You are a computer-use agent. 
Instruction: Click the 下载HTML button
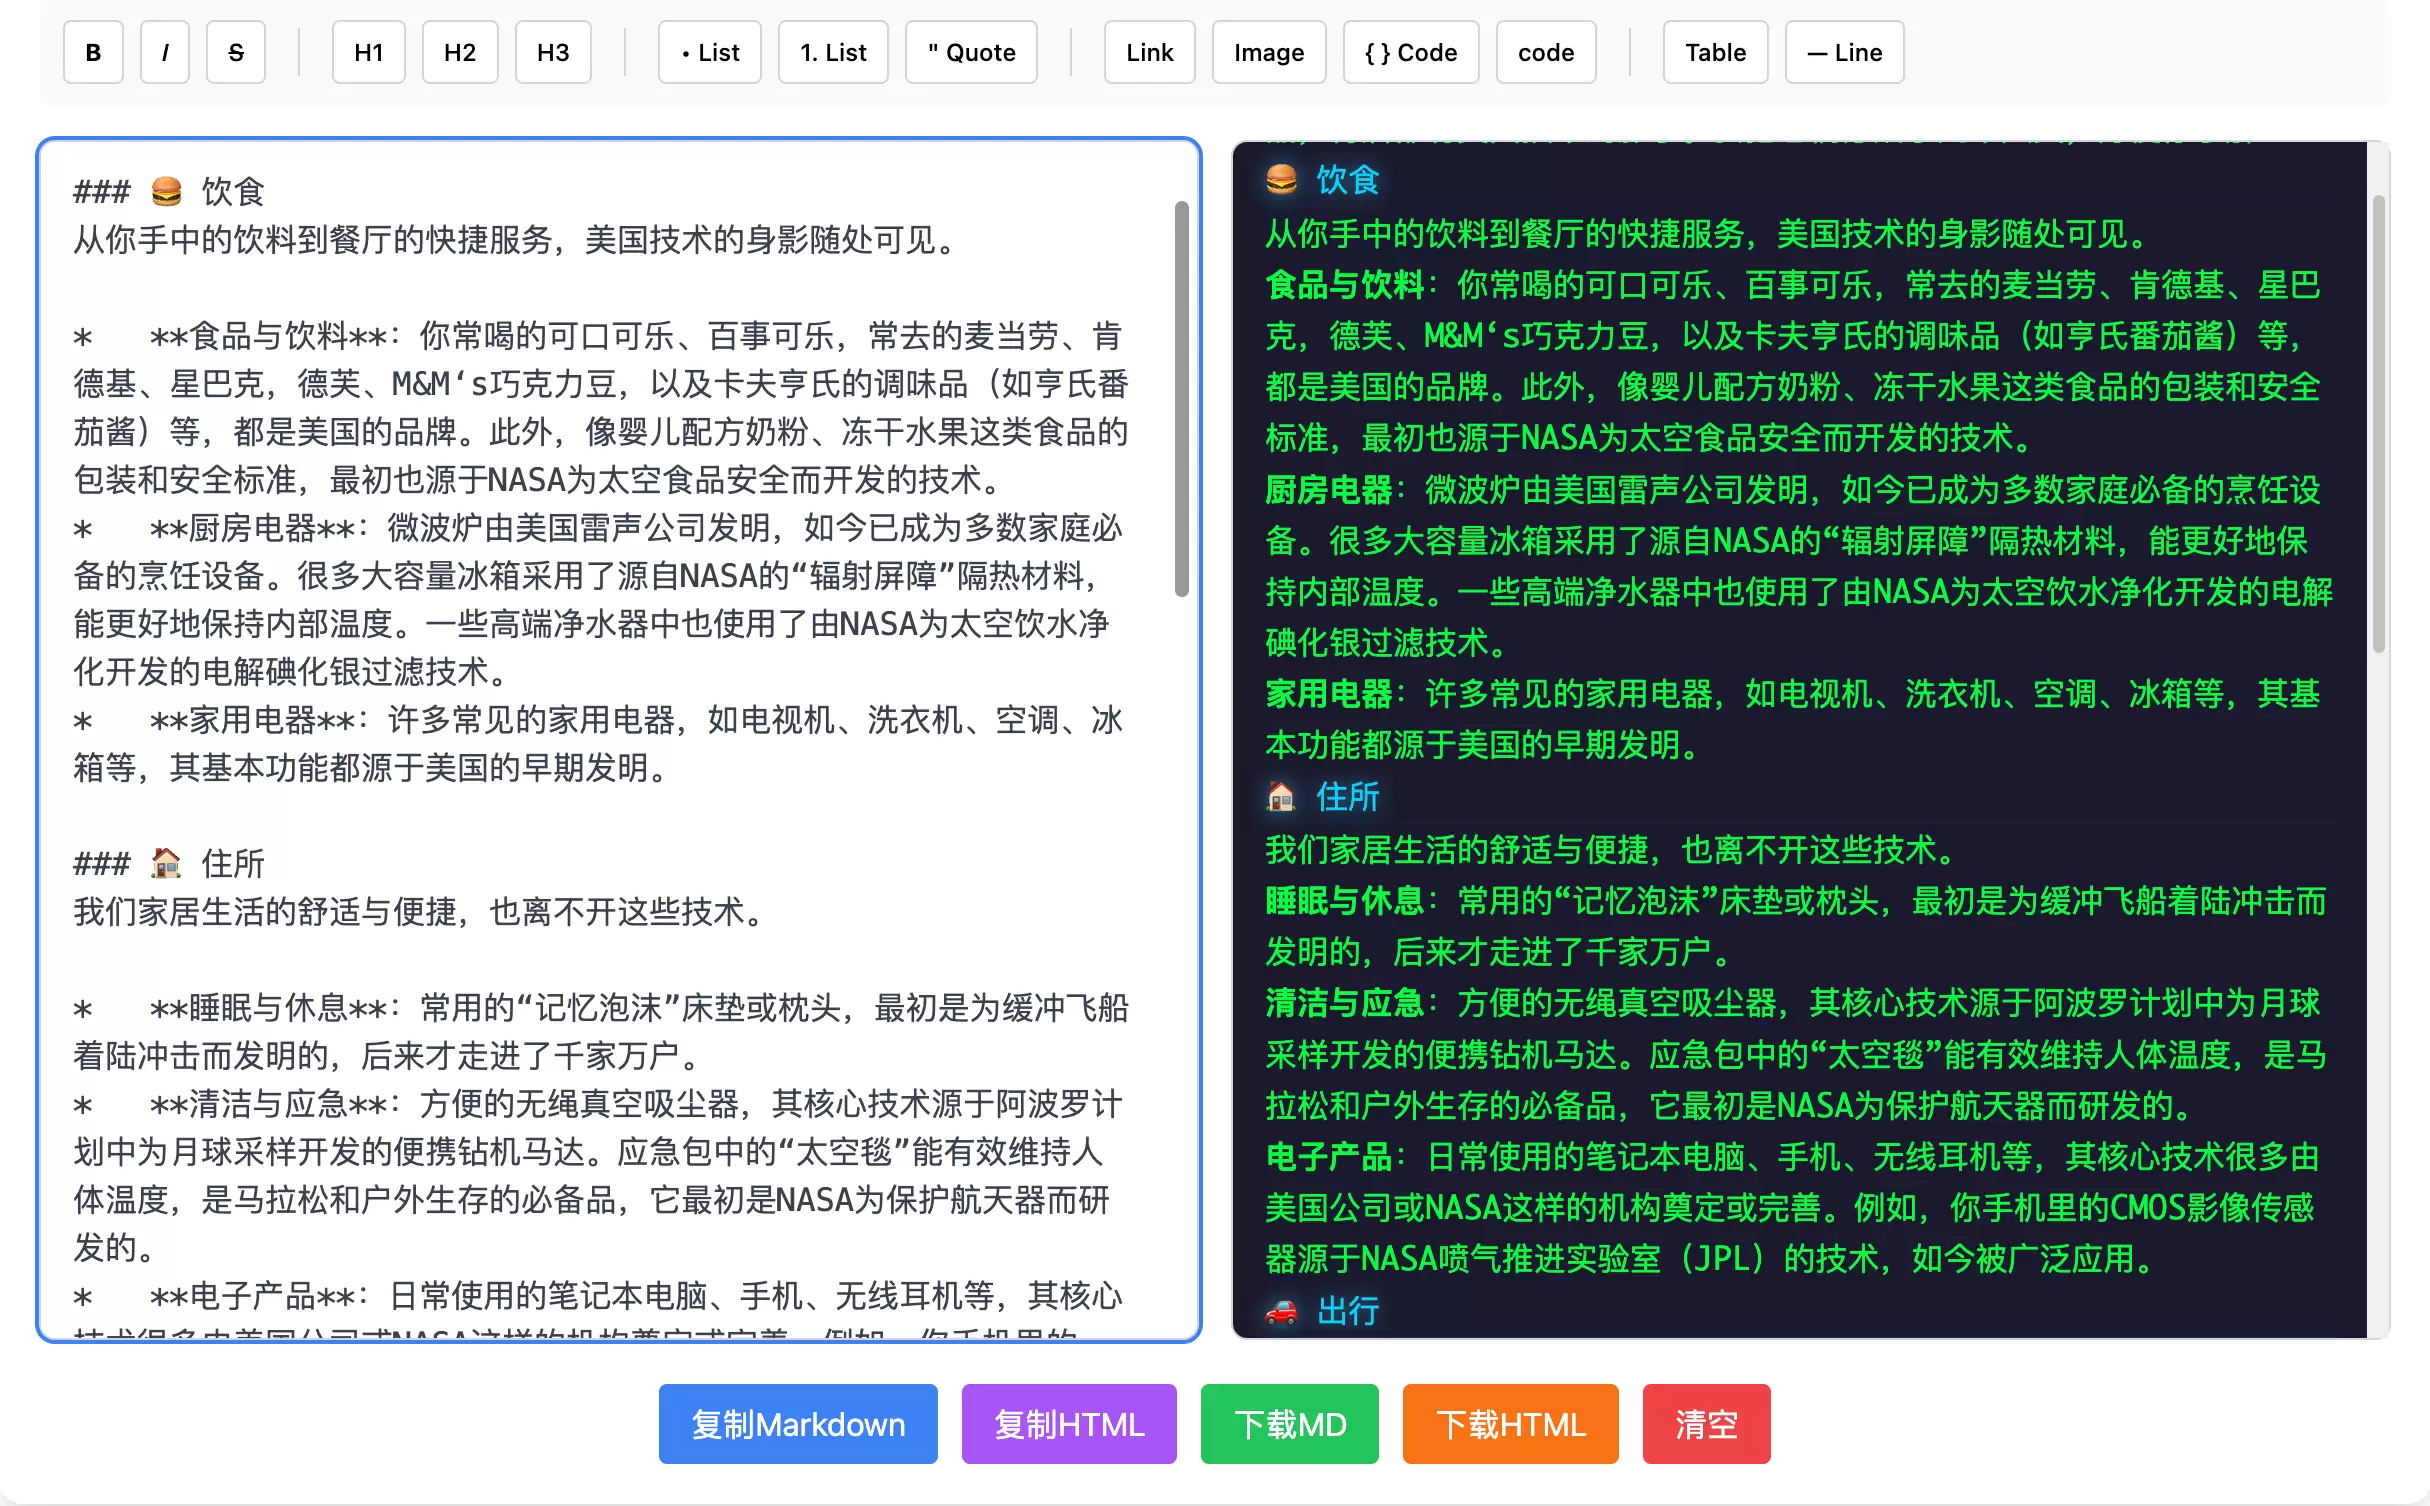point(1511,1424)
